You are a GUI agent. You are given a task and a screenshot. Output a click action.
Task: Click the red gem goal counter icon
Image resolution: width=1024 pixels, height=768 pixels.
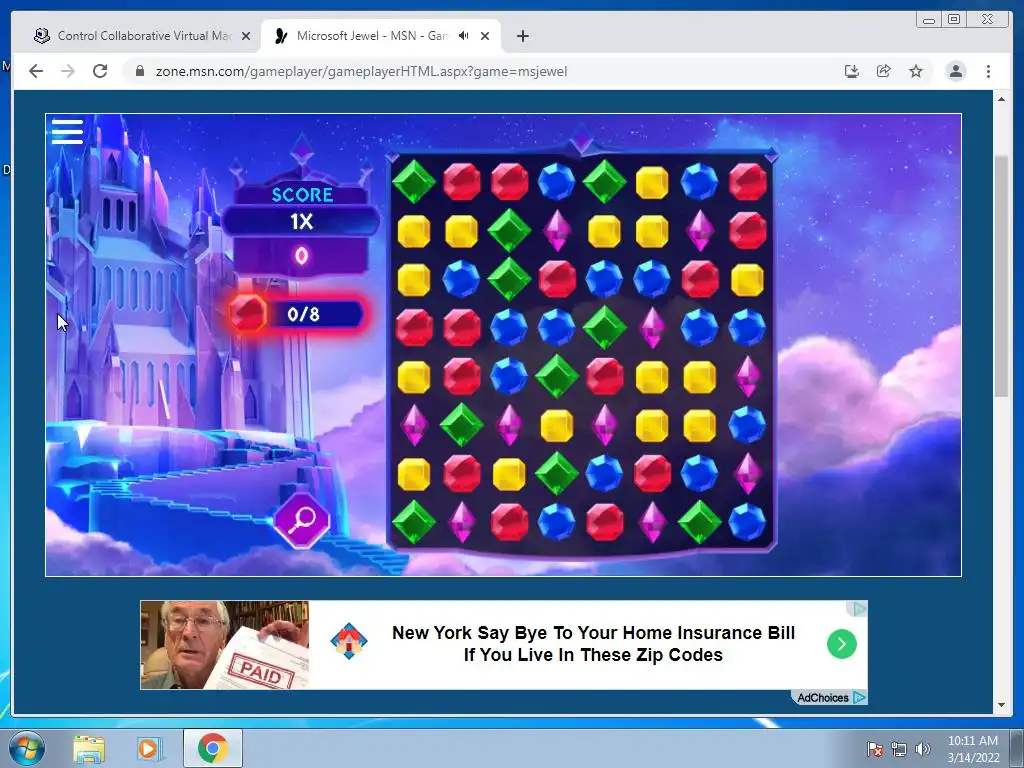pyautogui.click(x=248, y=314)
